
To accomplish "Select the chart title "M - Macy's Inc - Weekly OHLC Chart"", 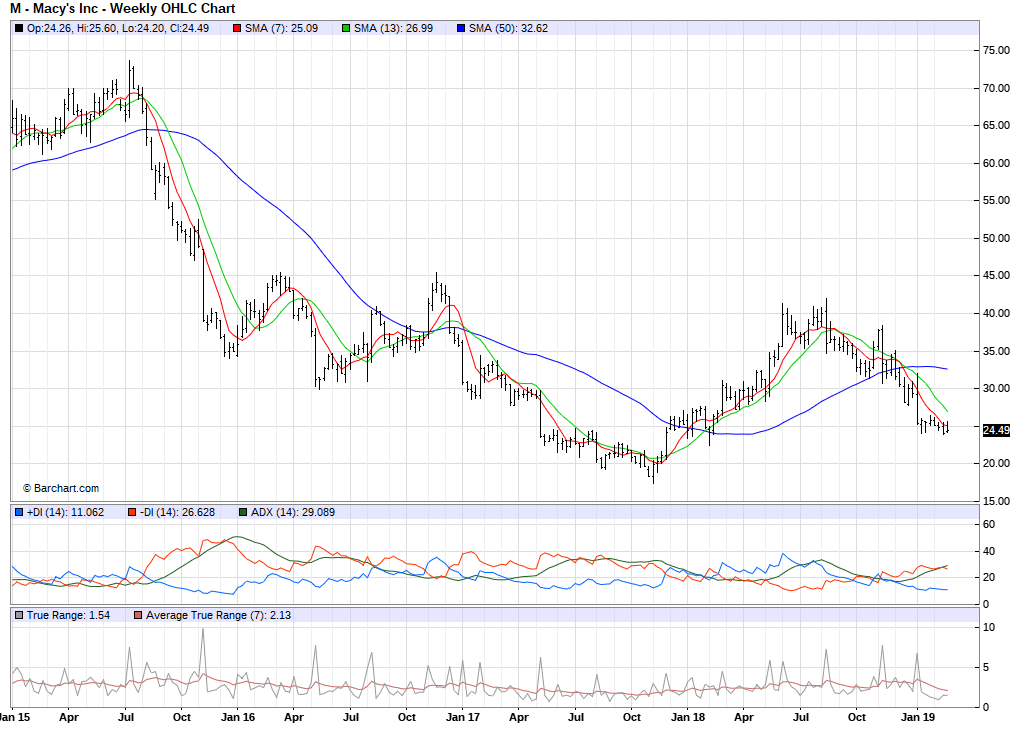I will 122,8.
